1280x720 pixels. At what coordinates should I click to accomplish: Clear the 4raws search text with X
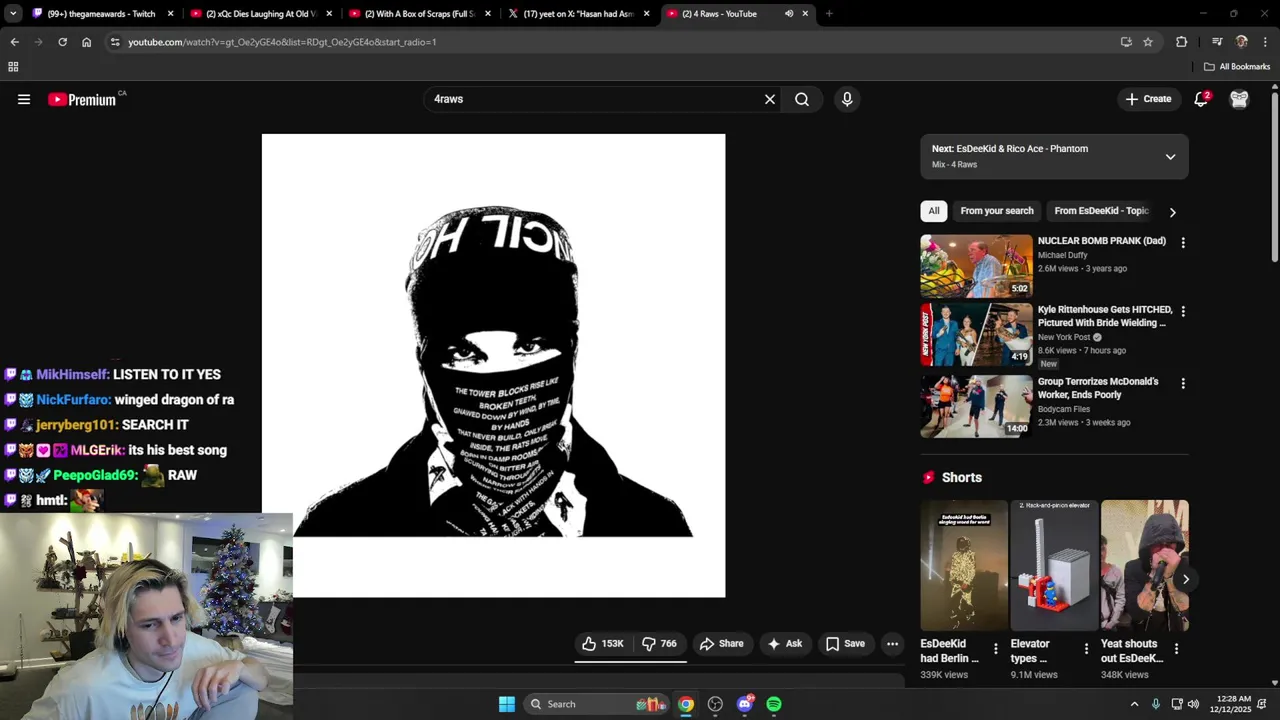pos(770,99)
